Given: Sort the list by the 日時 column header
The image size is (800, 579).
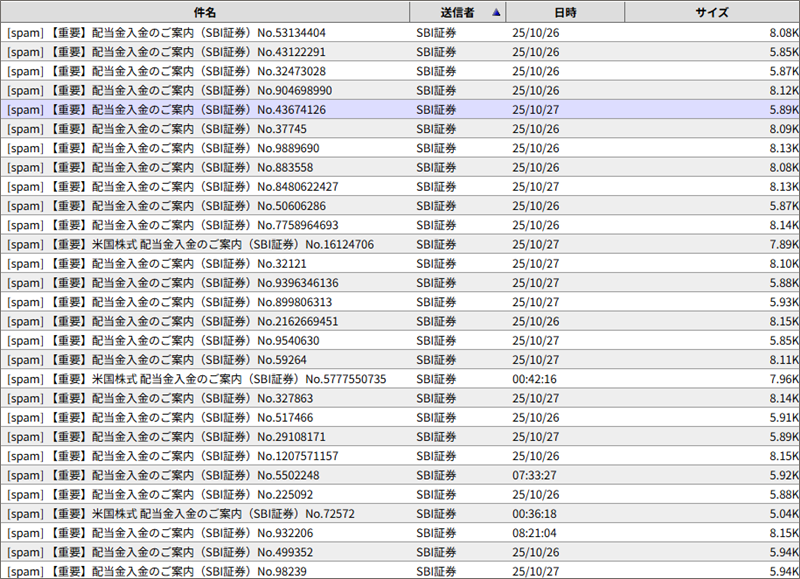Looking at the screenshot, I should click(565, 13).
